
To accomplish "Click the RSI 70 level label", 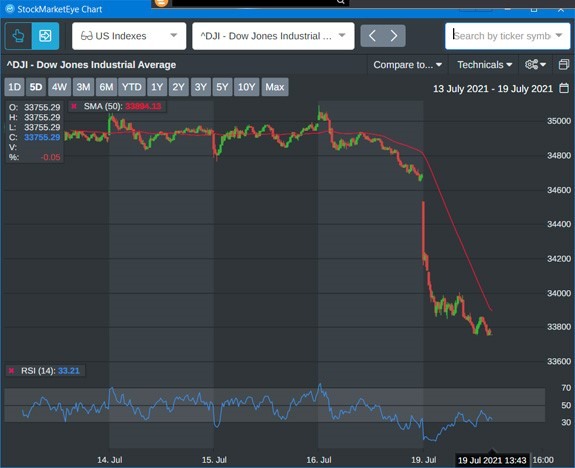I will click(x=566, y=388).
